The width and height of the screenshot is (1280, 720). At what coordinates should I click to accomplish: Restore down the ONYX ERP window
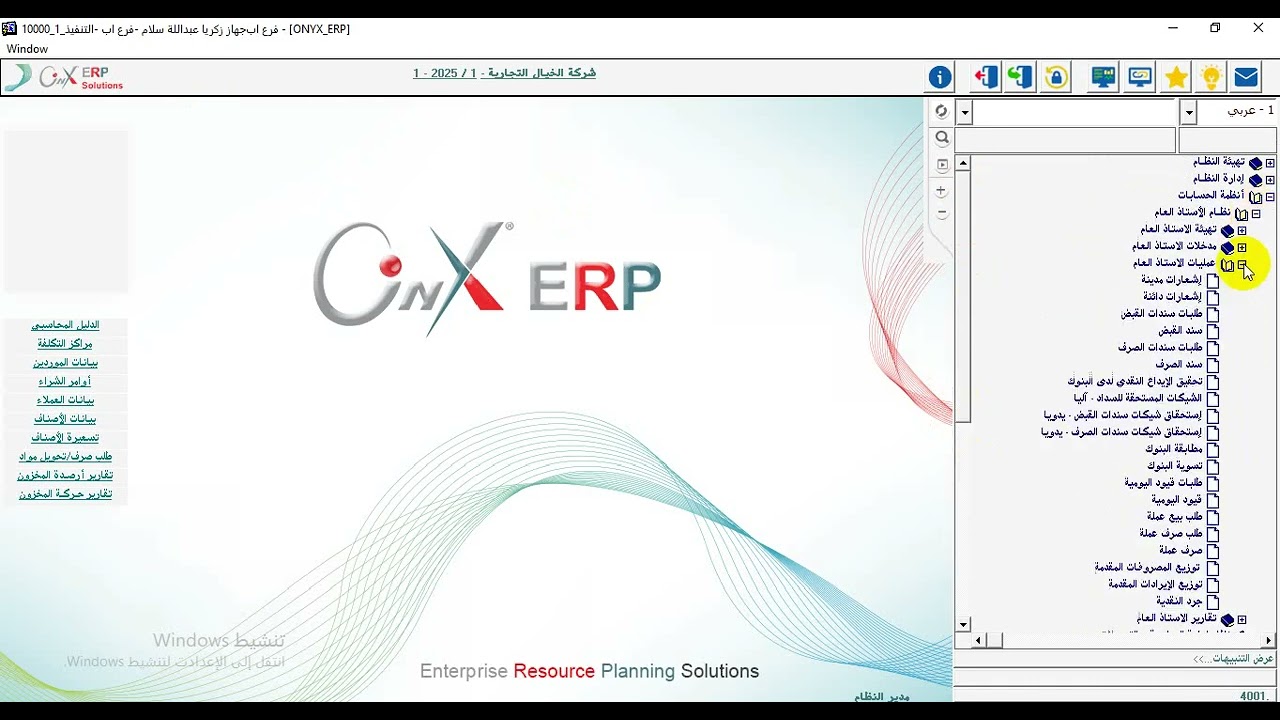coord(1215,28)
